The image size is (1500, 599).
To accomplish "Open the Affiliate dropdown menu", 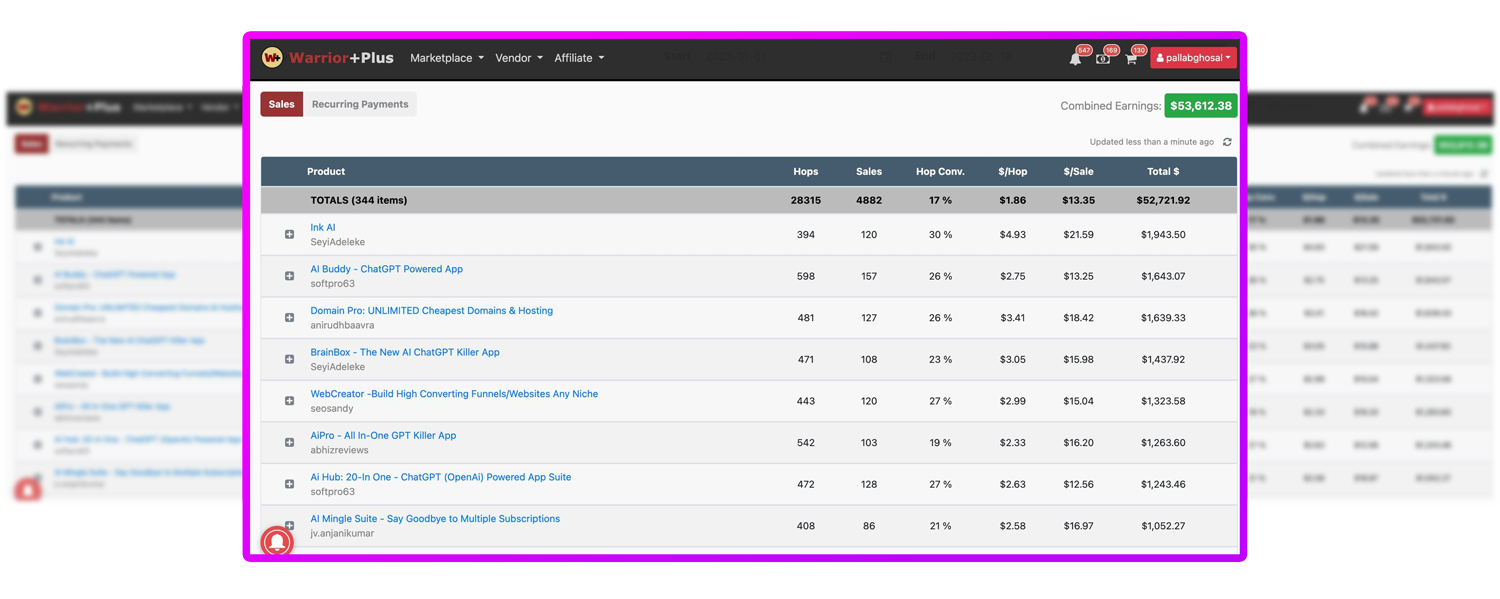I will (578, 58).
